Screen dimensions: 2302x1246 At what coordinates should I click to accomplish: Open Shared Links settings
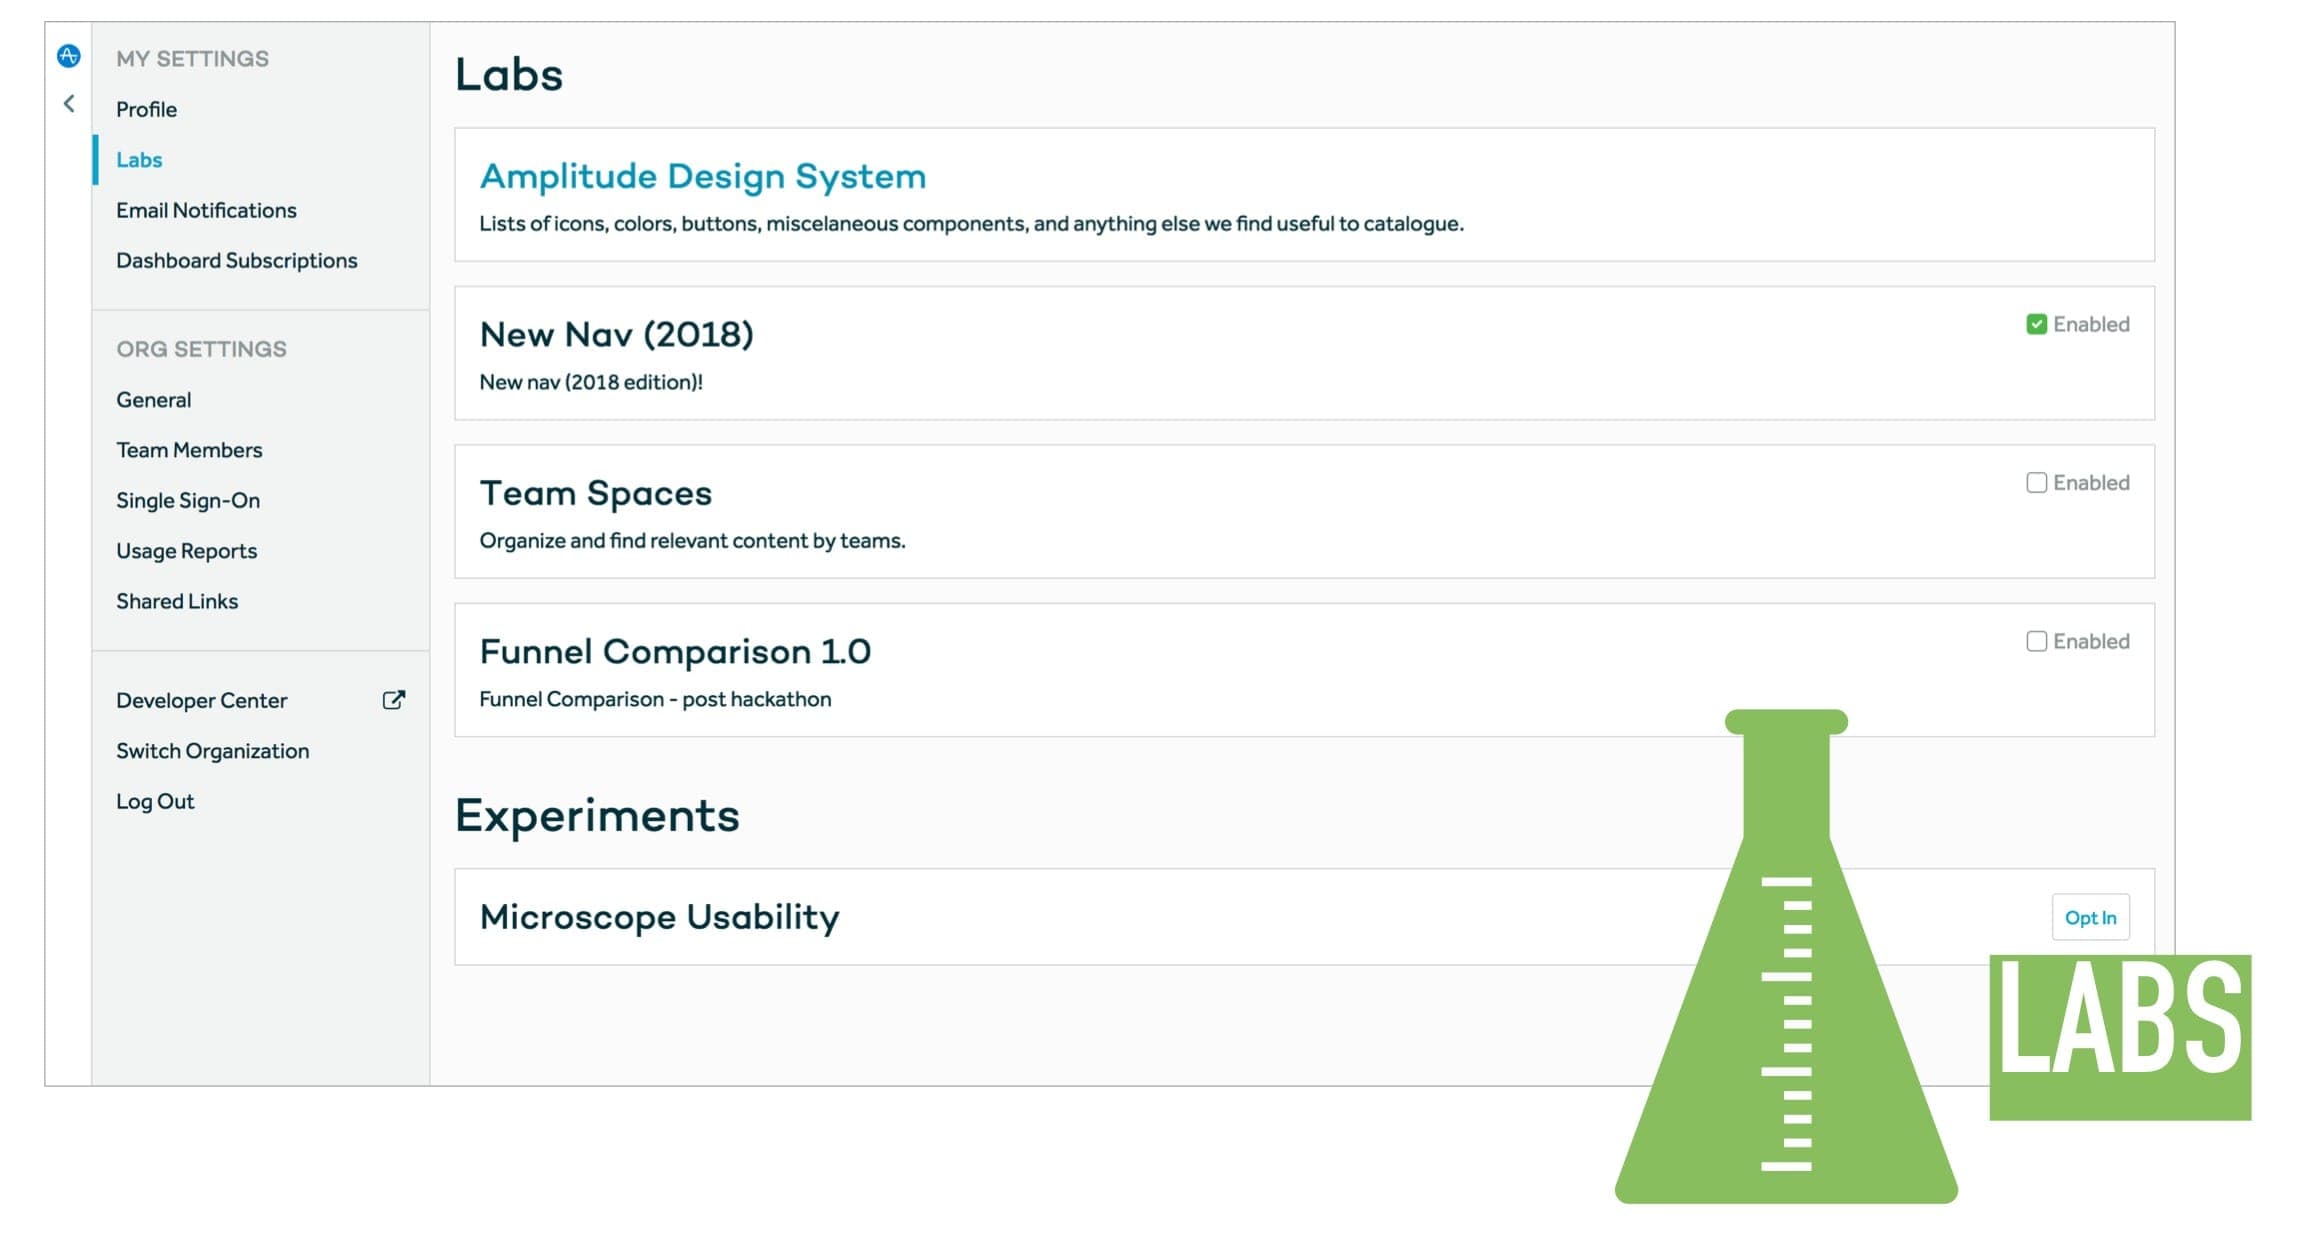click(177, 601)
